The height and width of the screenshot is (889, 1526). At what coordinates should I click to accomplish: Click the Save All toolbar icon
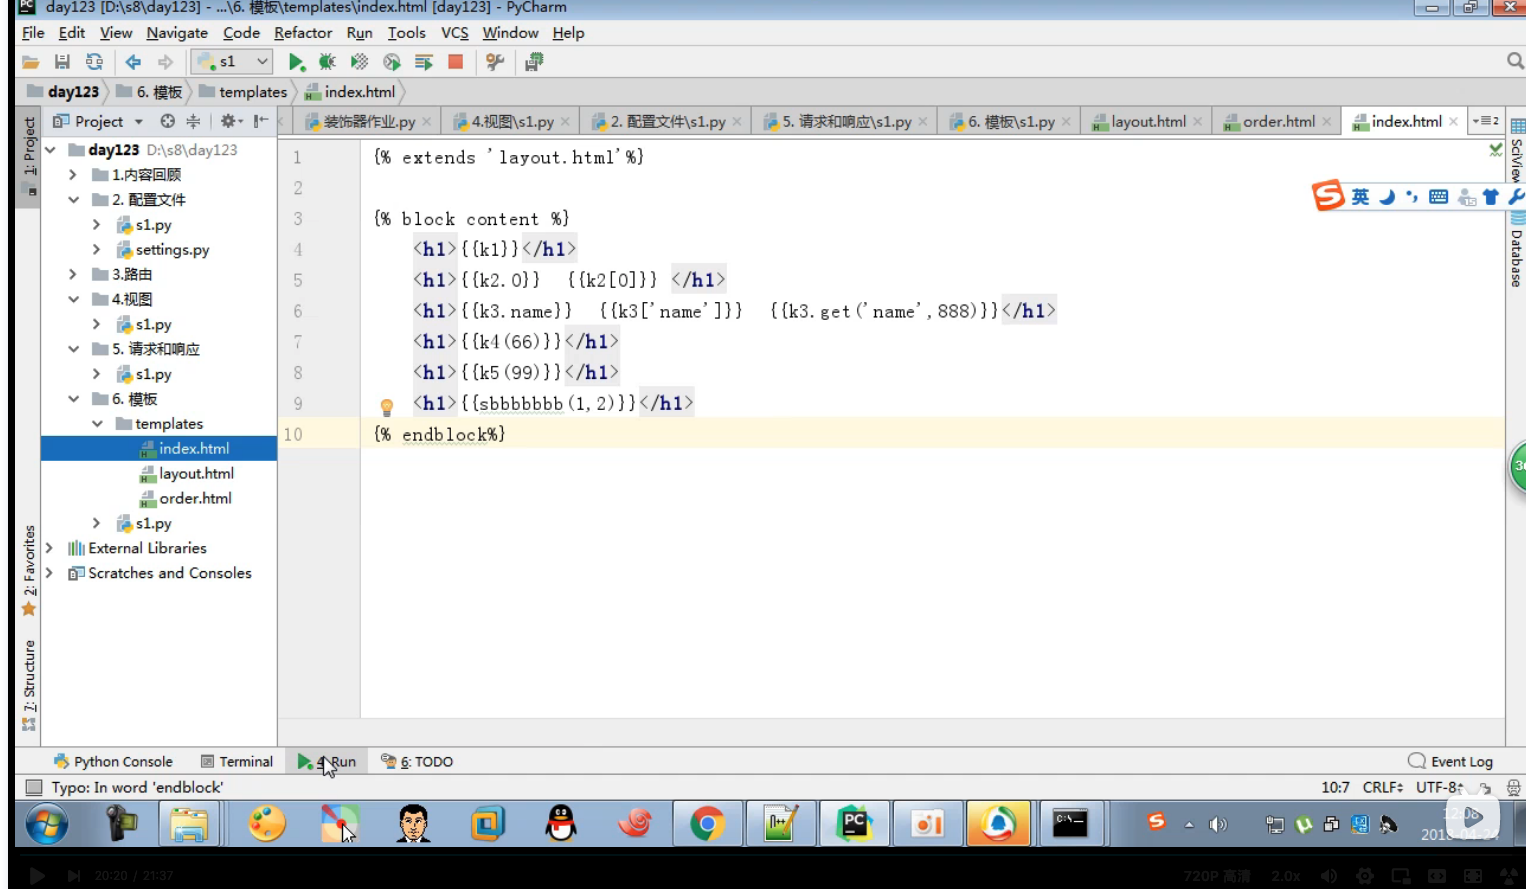(x=62, y=62)
